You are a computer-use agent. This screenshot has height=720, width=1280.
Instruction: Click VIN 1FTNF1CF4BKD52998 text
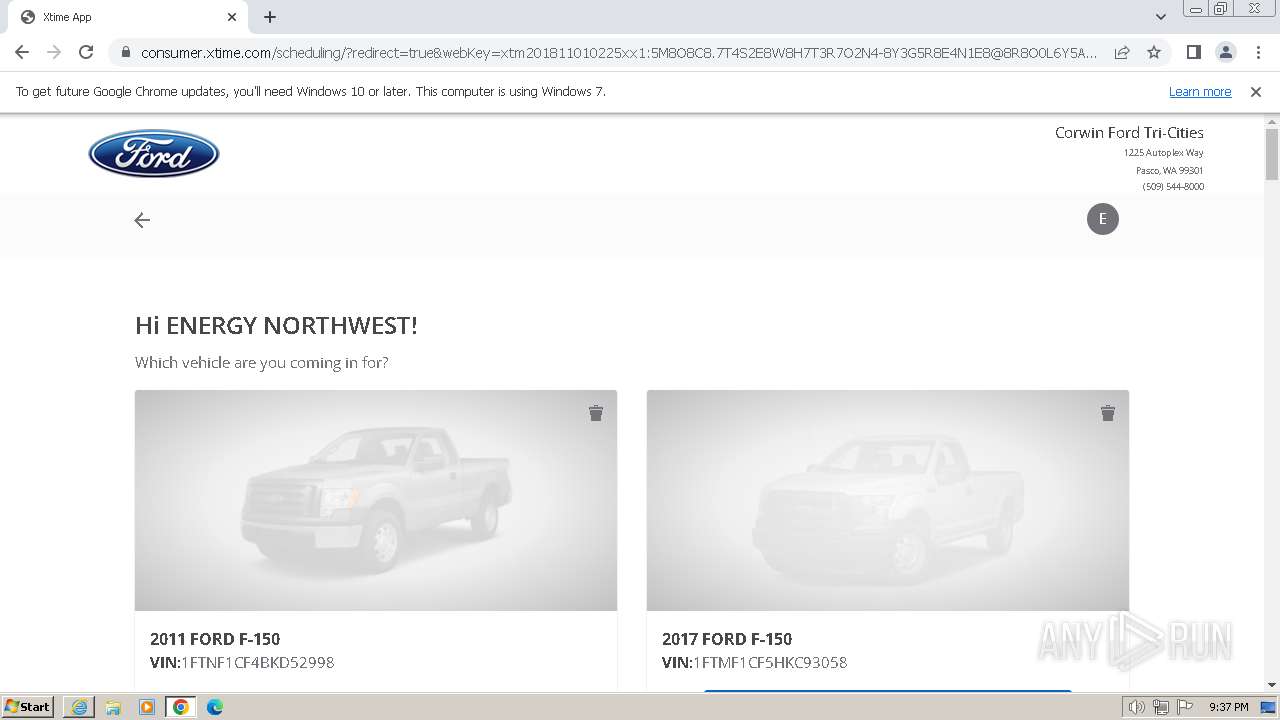pyautogui.click(x=242, y=662)
